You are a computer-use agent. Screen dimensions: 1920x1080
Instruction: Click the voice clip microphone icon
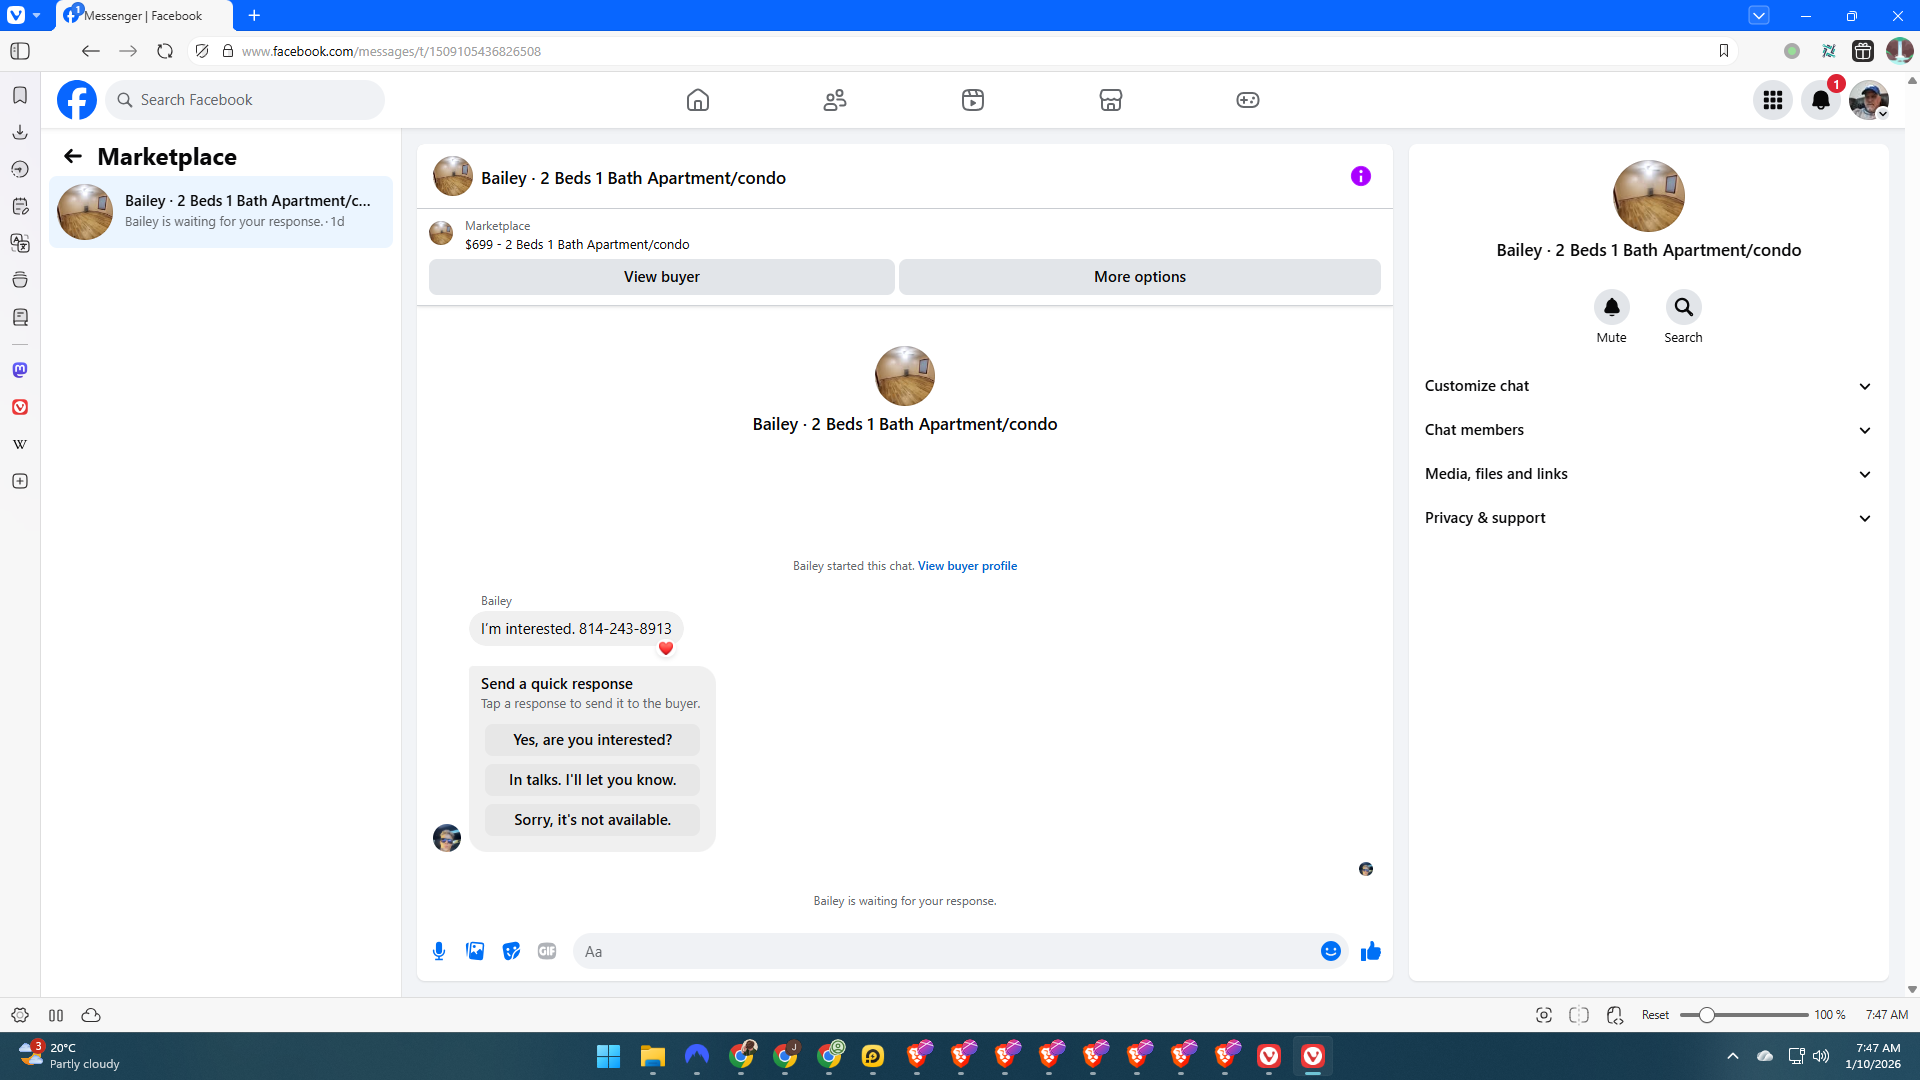438,951
